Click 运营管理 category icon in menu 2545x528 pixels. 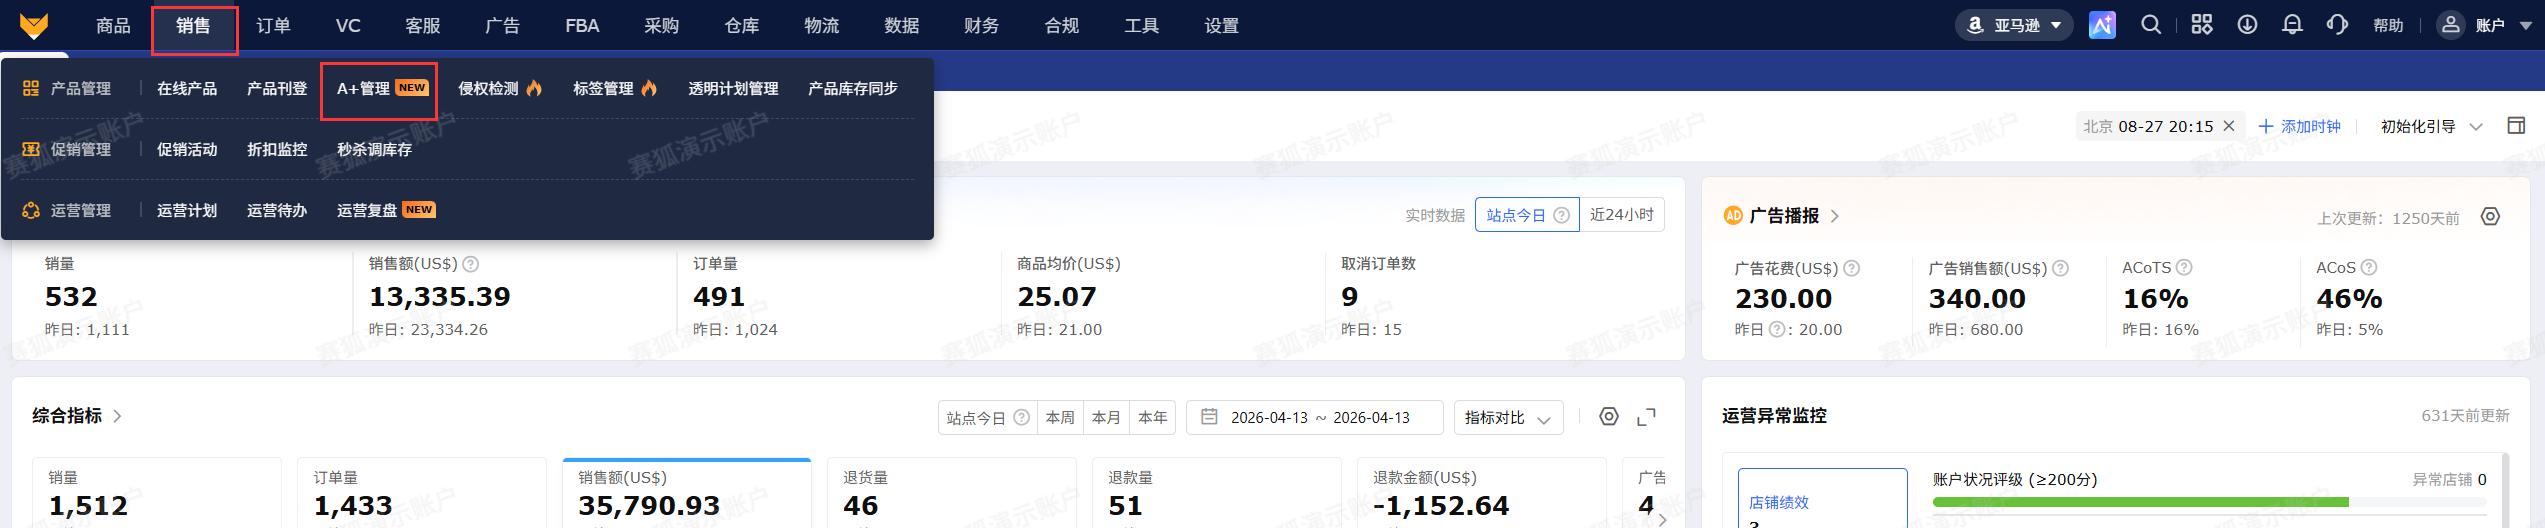pyautogui.click(x=31, y=211)
